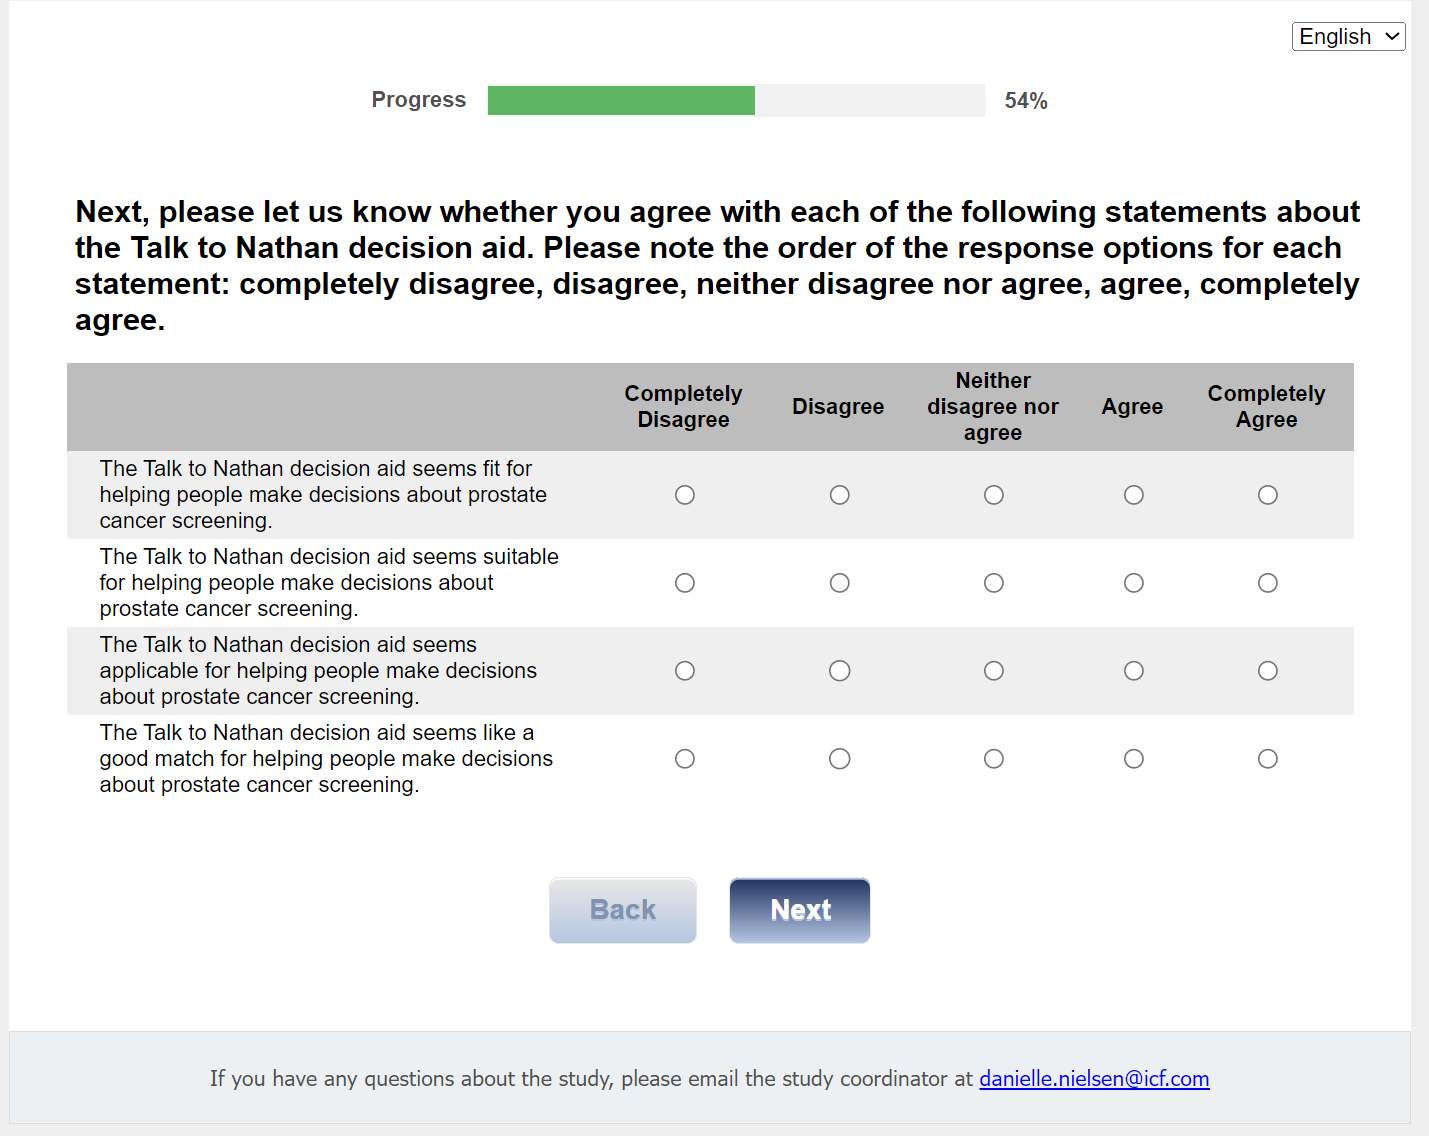Select Agree for the 'seems applicable' statement
1429x1136 pixels.
coord(1133,671)
